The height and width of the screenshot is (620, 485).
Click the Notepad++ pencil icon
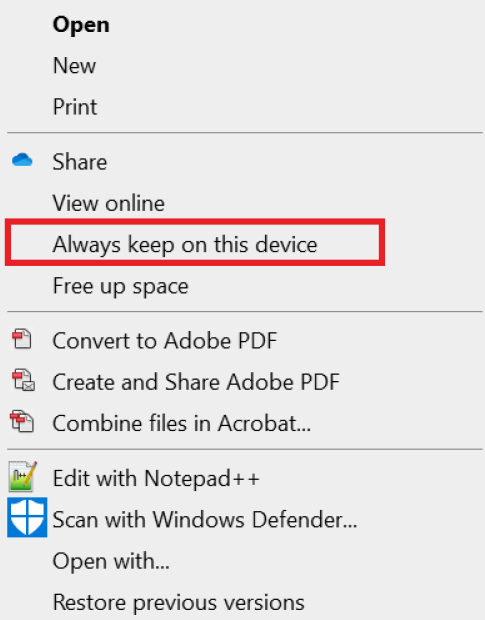point(23,476)
